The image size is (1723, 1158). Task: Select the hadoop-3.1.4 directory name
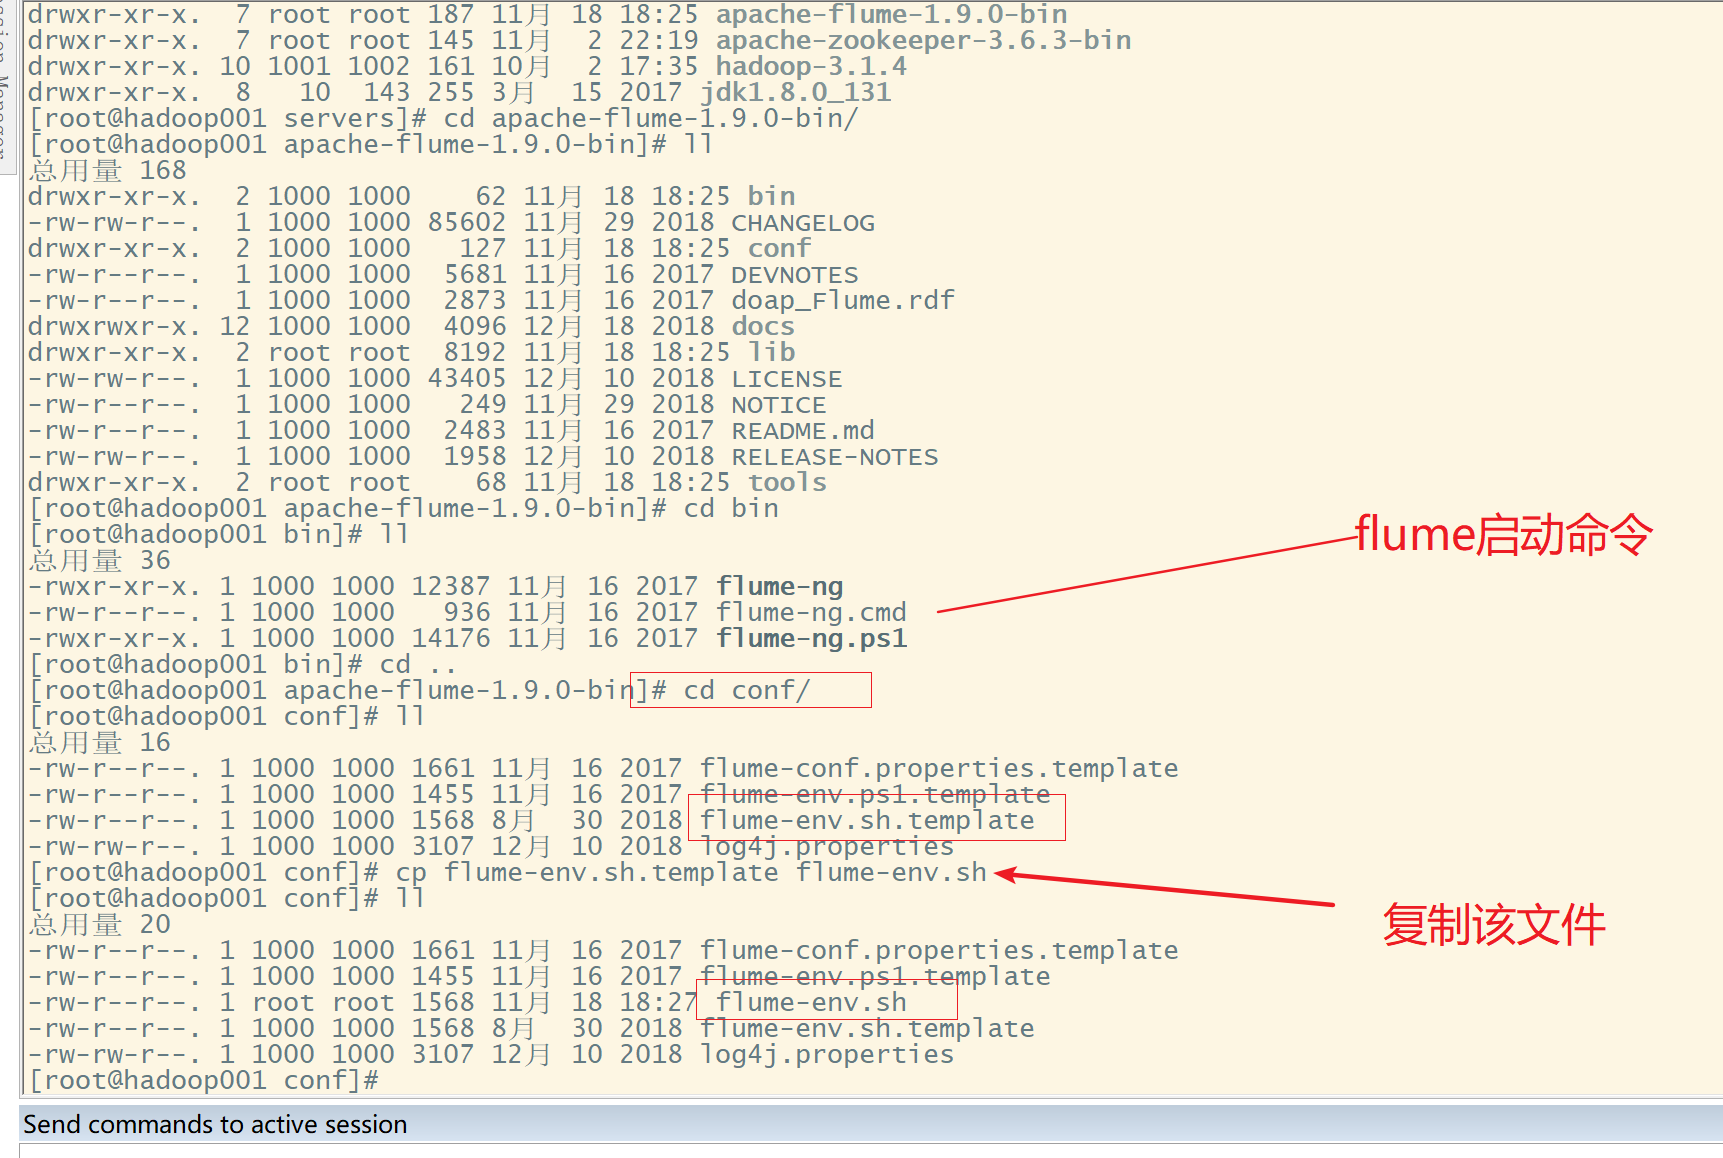(811, 67)
